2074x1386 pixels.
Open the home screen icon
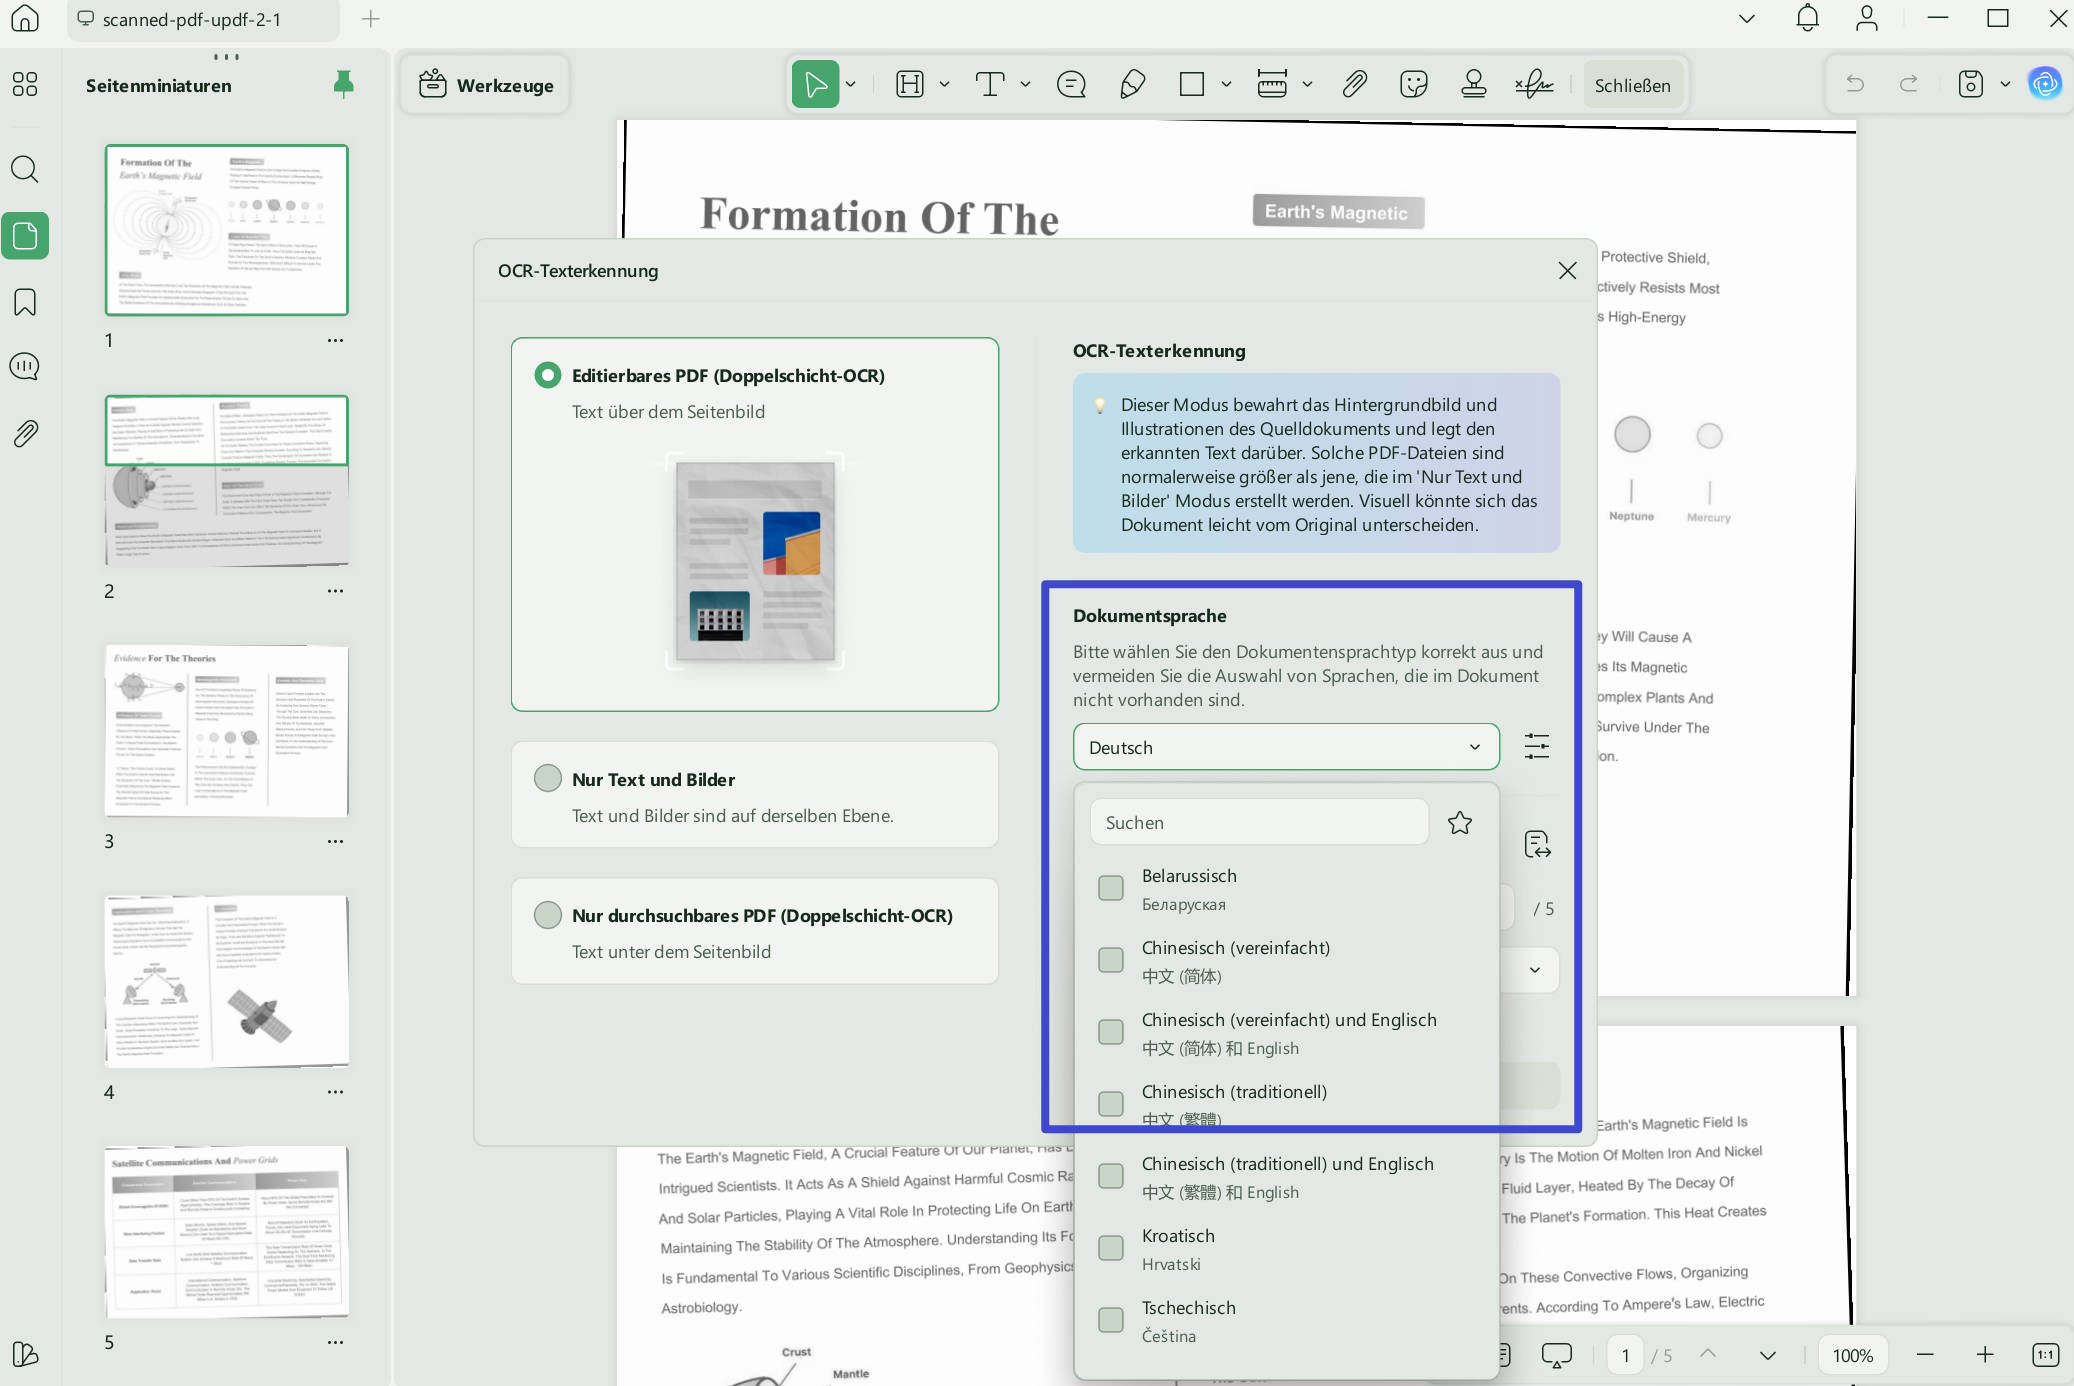(x=24, y=18)
